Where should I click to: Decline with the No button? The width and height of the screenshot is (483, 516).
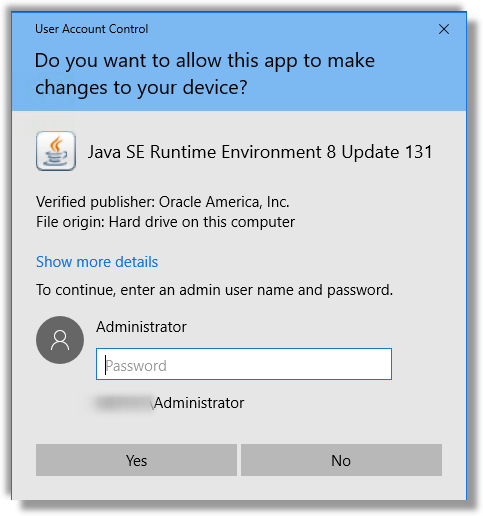pyautogui.click(x=341, y=460)
